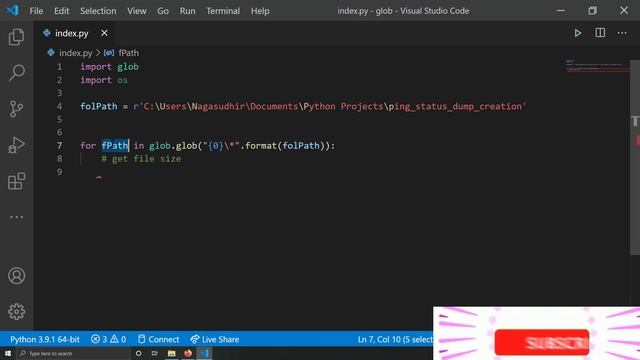Viewport: 640px width, 360px height.
Task: Click the VS Code logo icon
Action: point(12,10)
